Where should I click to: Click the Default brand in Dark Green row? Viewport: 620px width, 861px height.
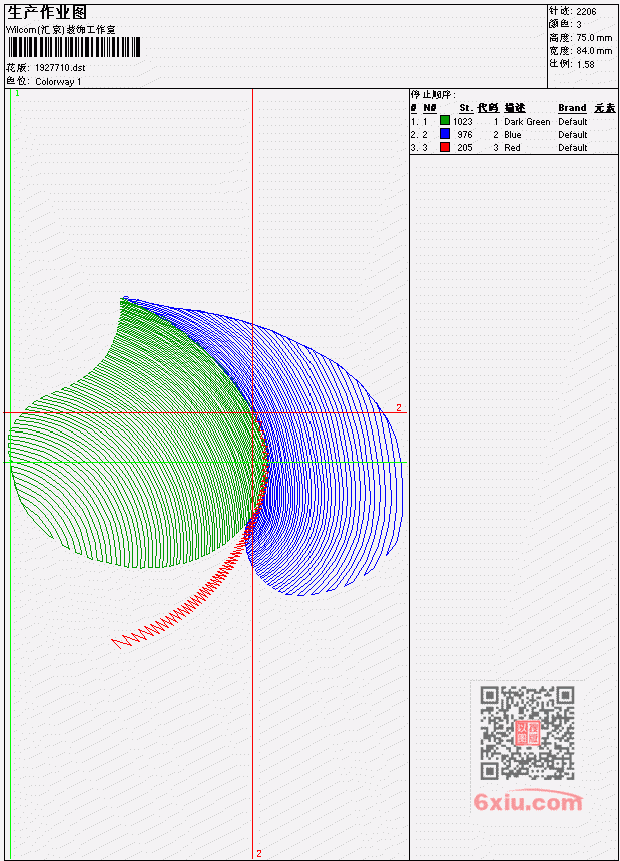click(x=572, y=121)
